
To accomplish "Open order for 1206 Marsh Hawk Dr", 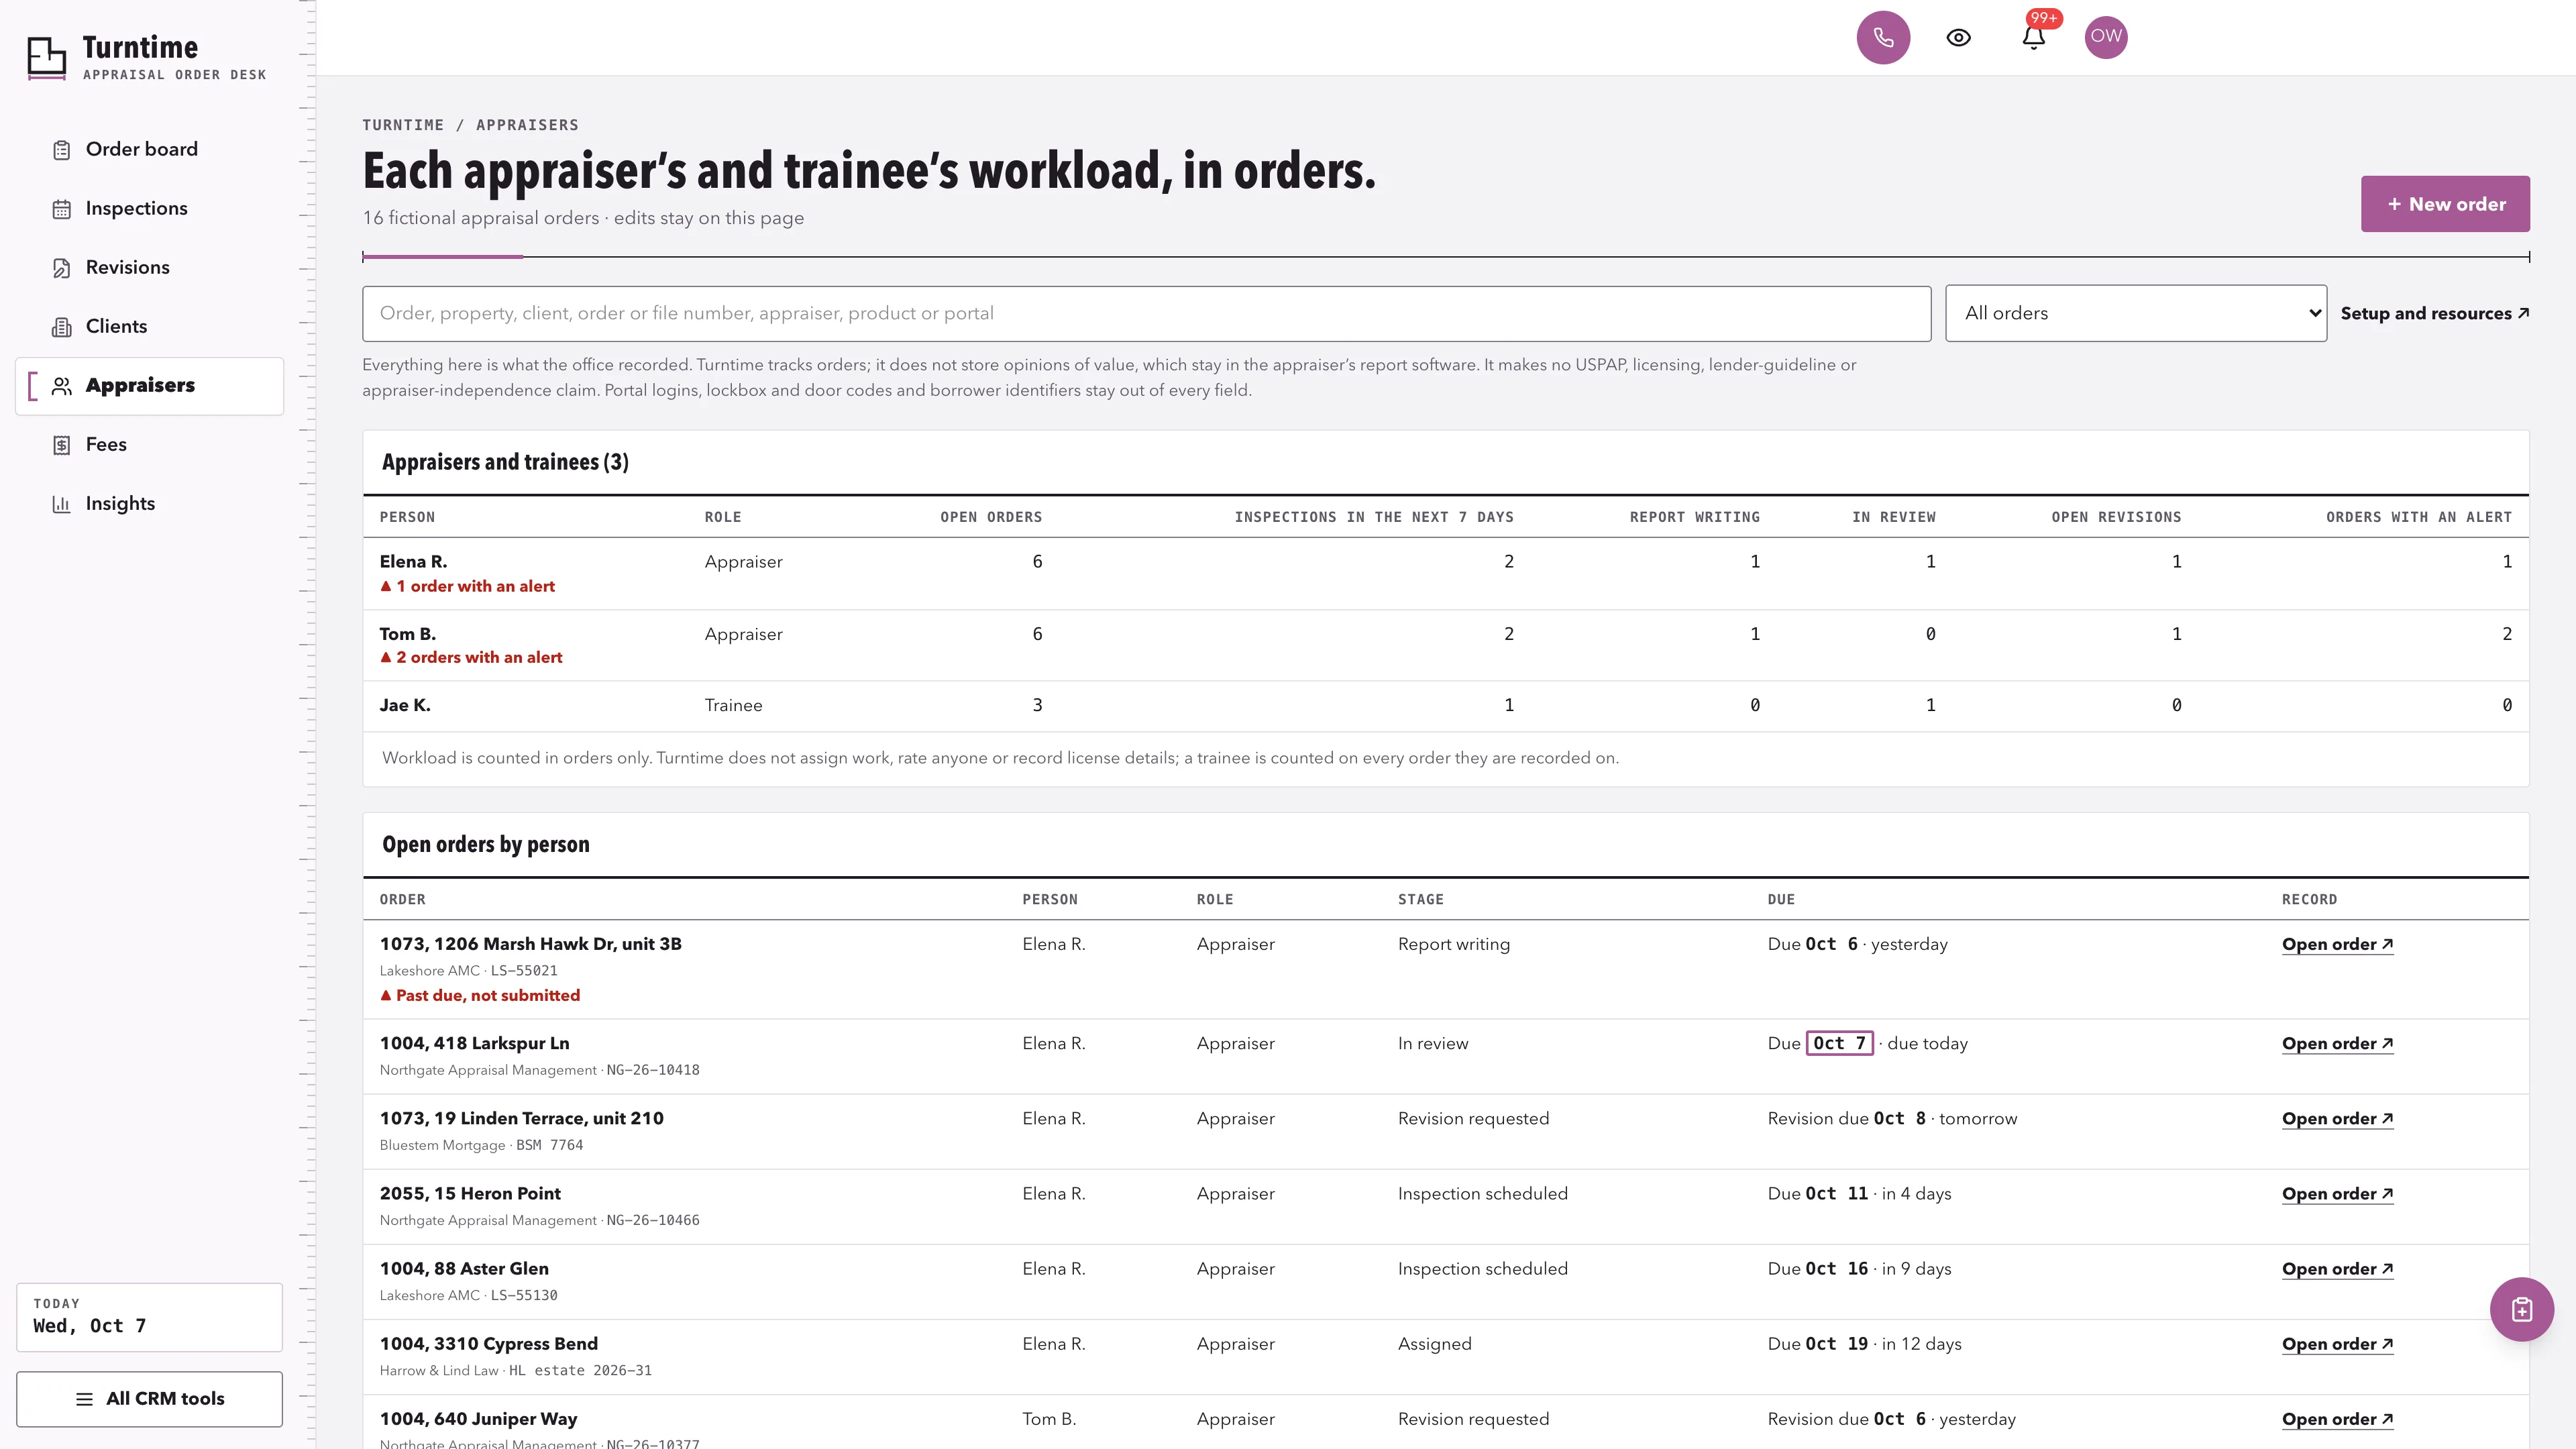I will (x=2337, y=944).
